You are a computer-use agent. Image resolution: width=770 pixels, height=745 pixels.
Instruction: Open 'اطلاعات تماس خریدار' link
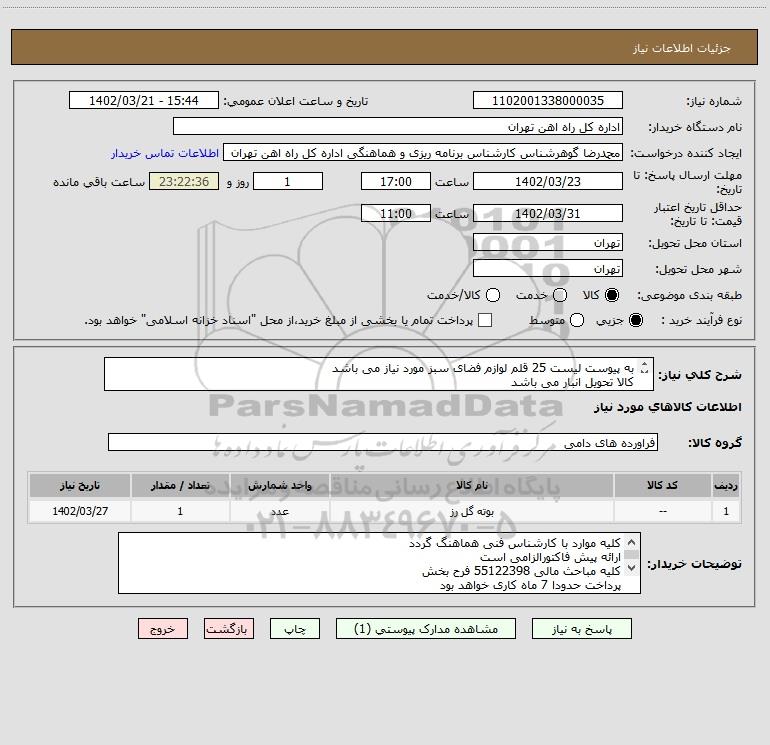pos(165,153)
